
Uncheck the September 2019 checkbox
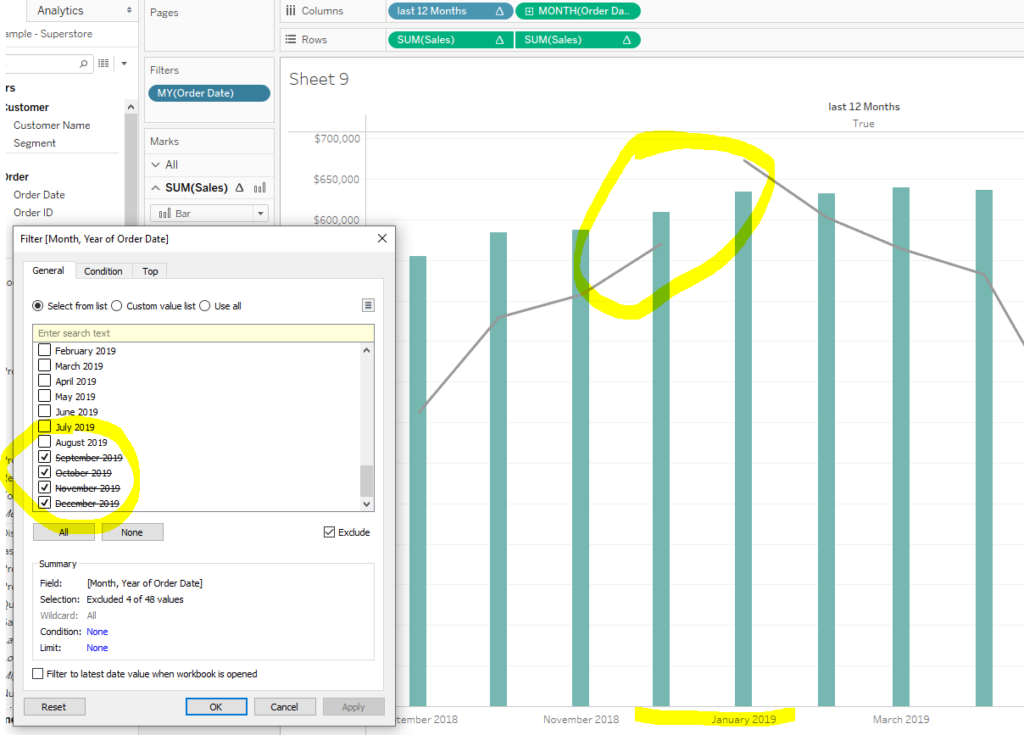pos(44,457)
